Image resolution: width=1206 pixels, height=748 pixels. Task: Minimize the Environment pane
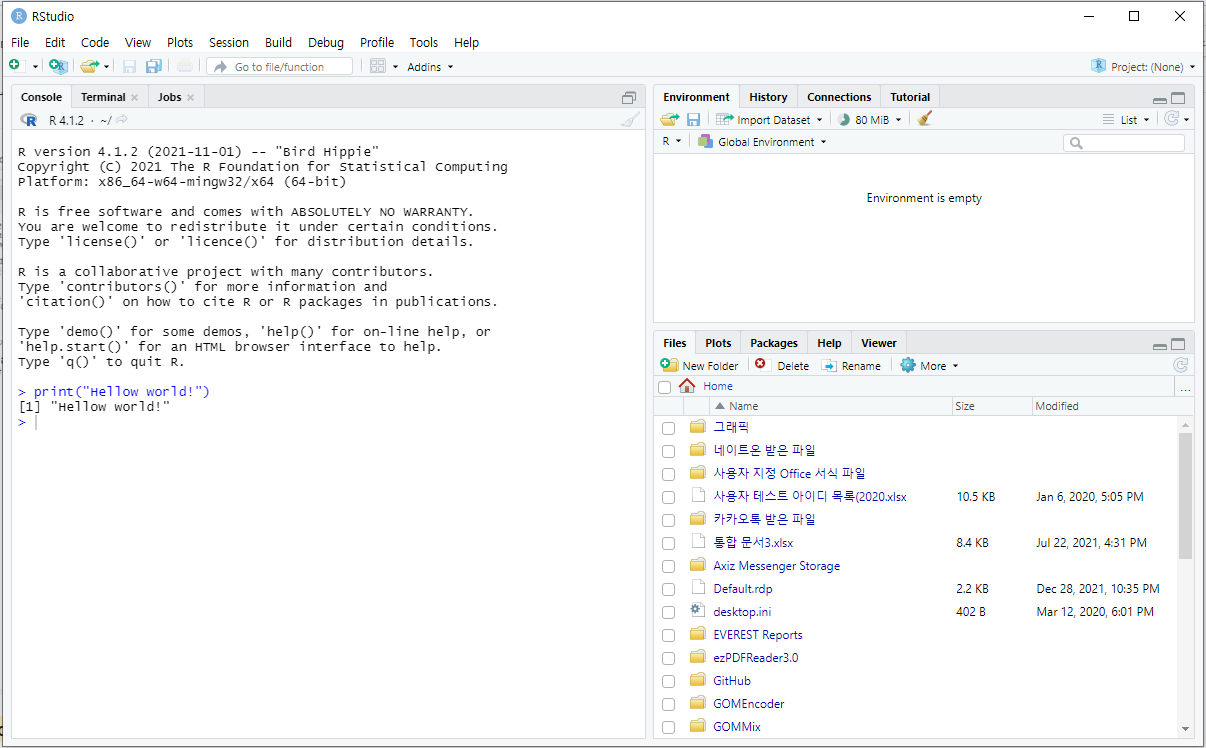coord(1160,99)
